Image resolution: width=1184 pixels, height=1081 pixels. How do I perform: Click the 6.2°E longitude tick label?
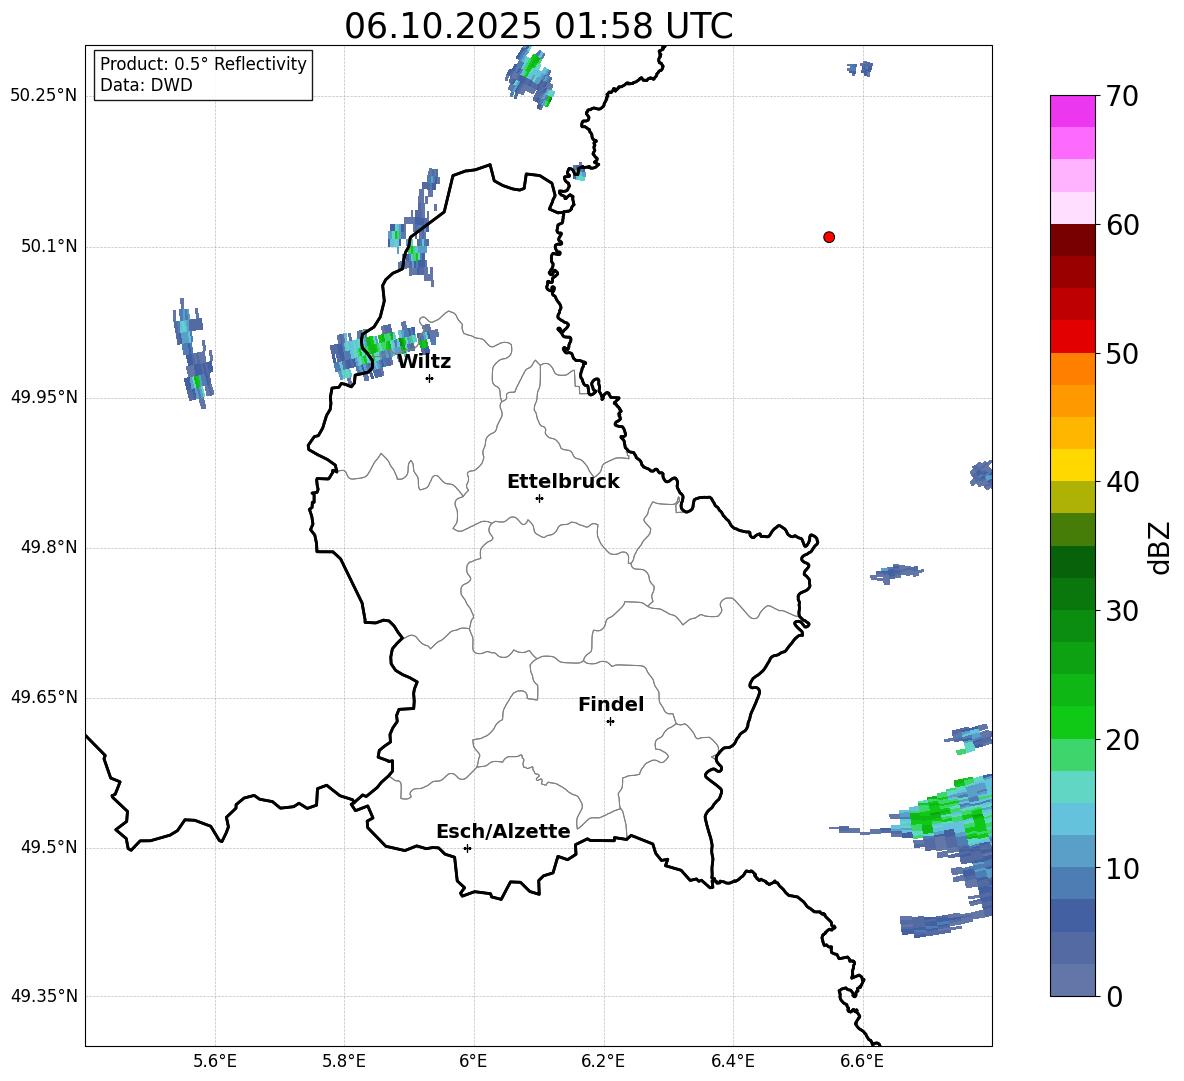(603, 1061)
